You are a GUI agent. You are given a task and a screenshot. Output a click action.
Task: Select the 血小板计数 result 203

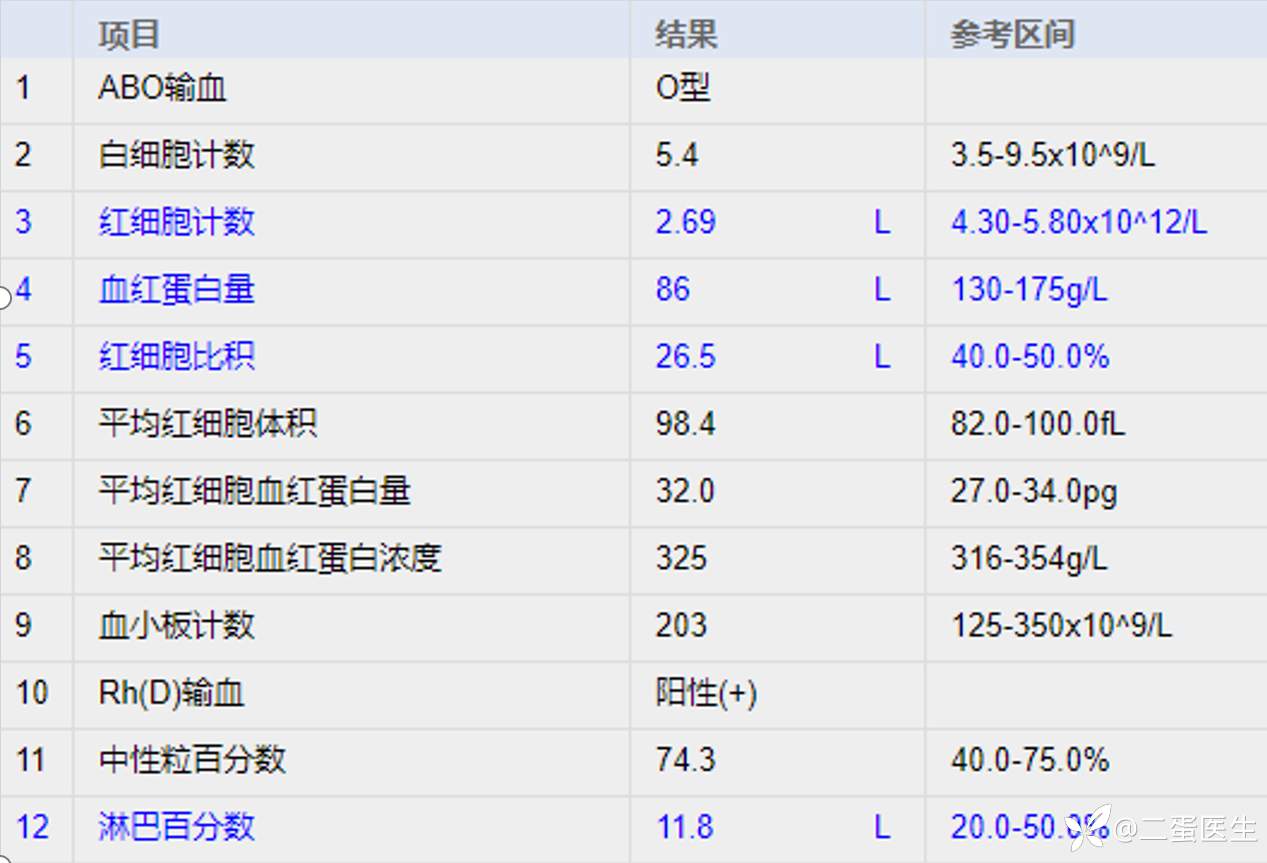click(681, 625)
